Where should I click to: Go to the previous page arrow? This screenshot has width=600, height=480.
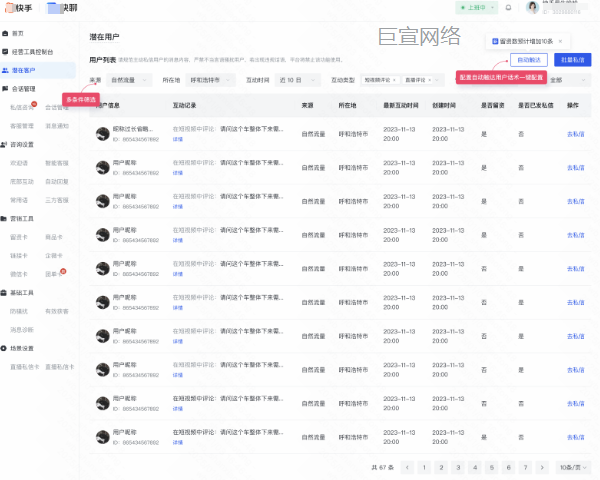pos(407,467)
